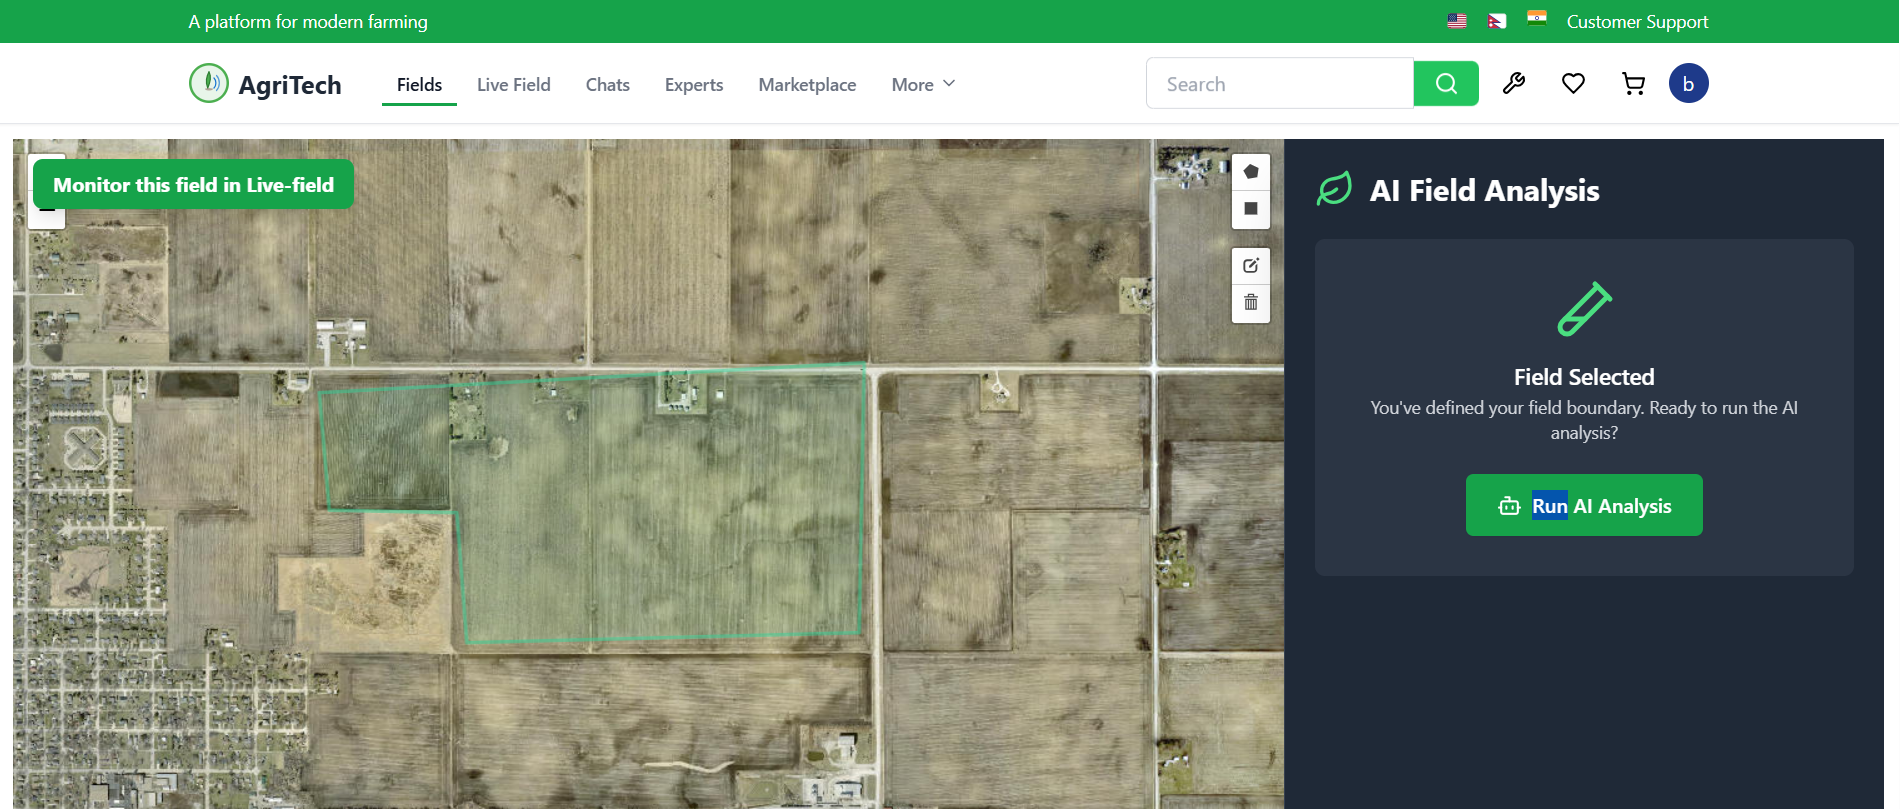Open the Marketplace tab
The image size is (1900, 809).
[807, 85]
